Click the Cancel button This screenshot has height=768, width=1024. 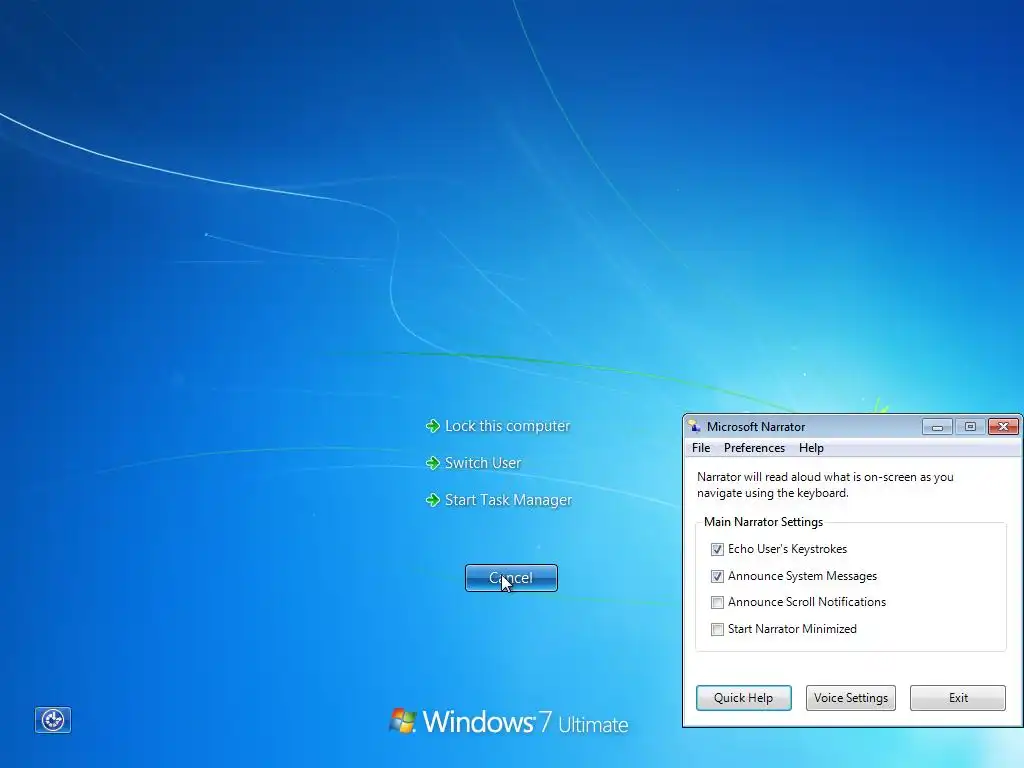[511, 578]
